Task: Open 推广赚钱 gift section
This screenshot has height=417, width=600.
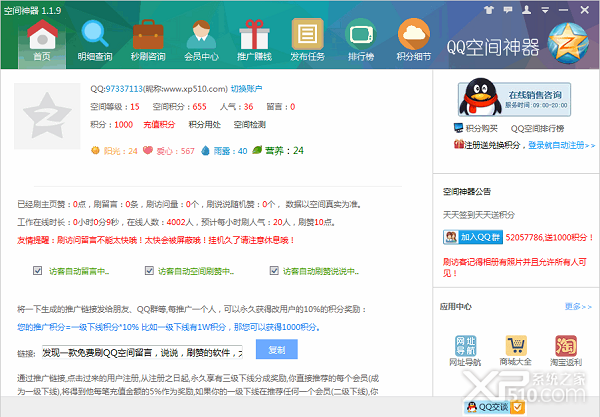Action: [254, 41]
